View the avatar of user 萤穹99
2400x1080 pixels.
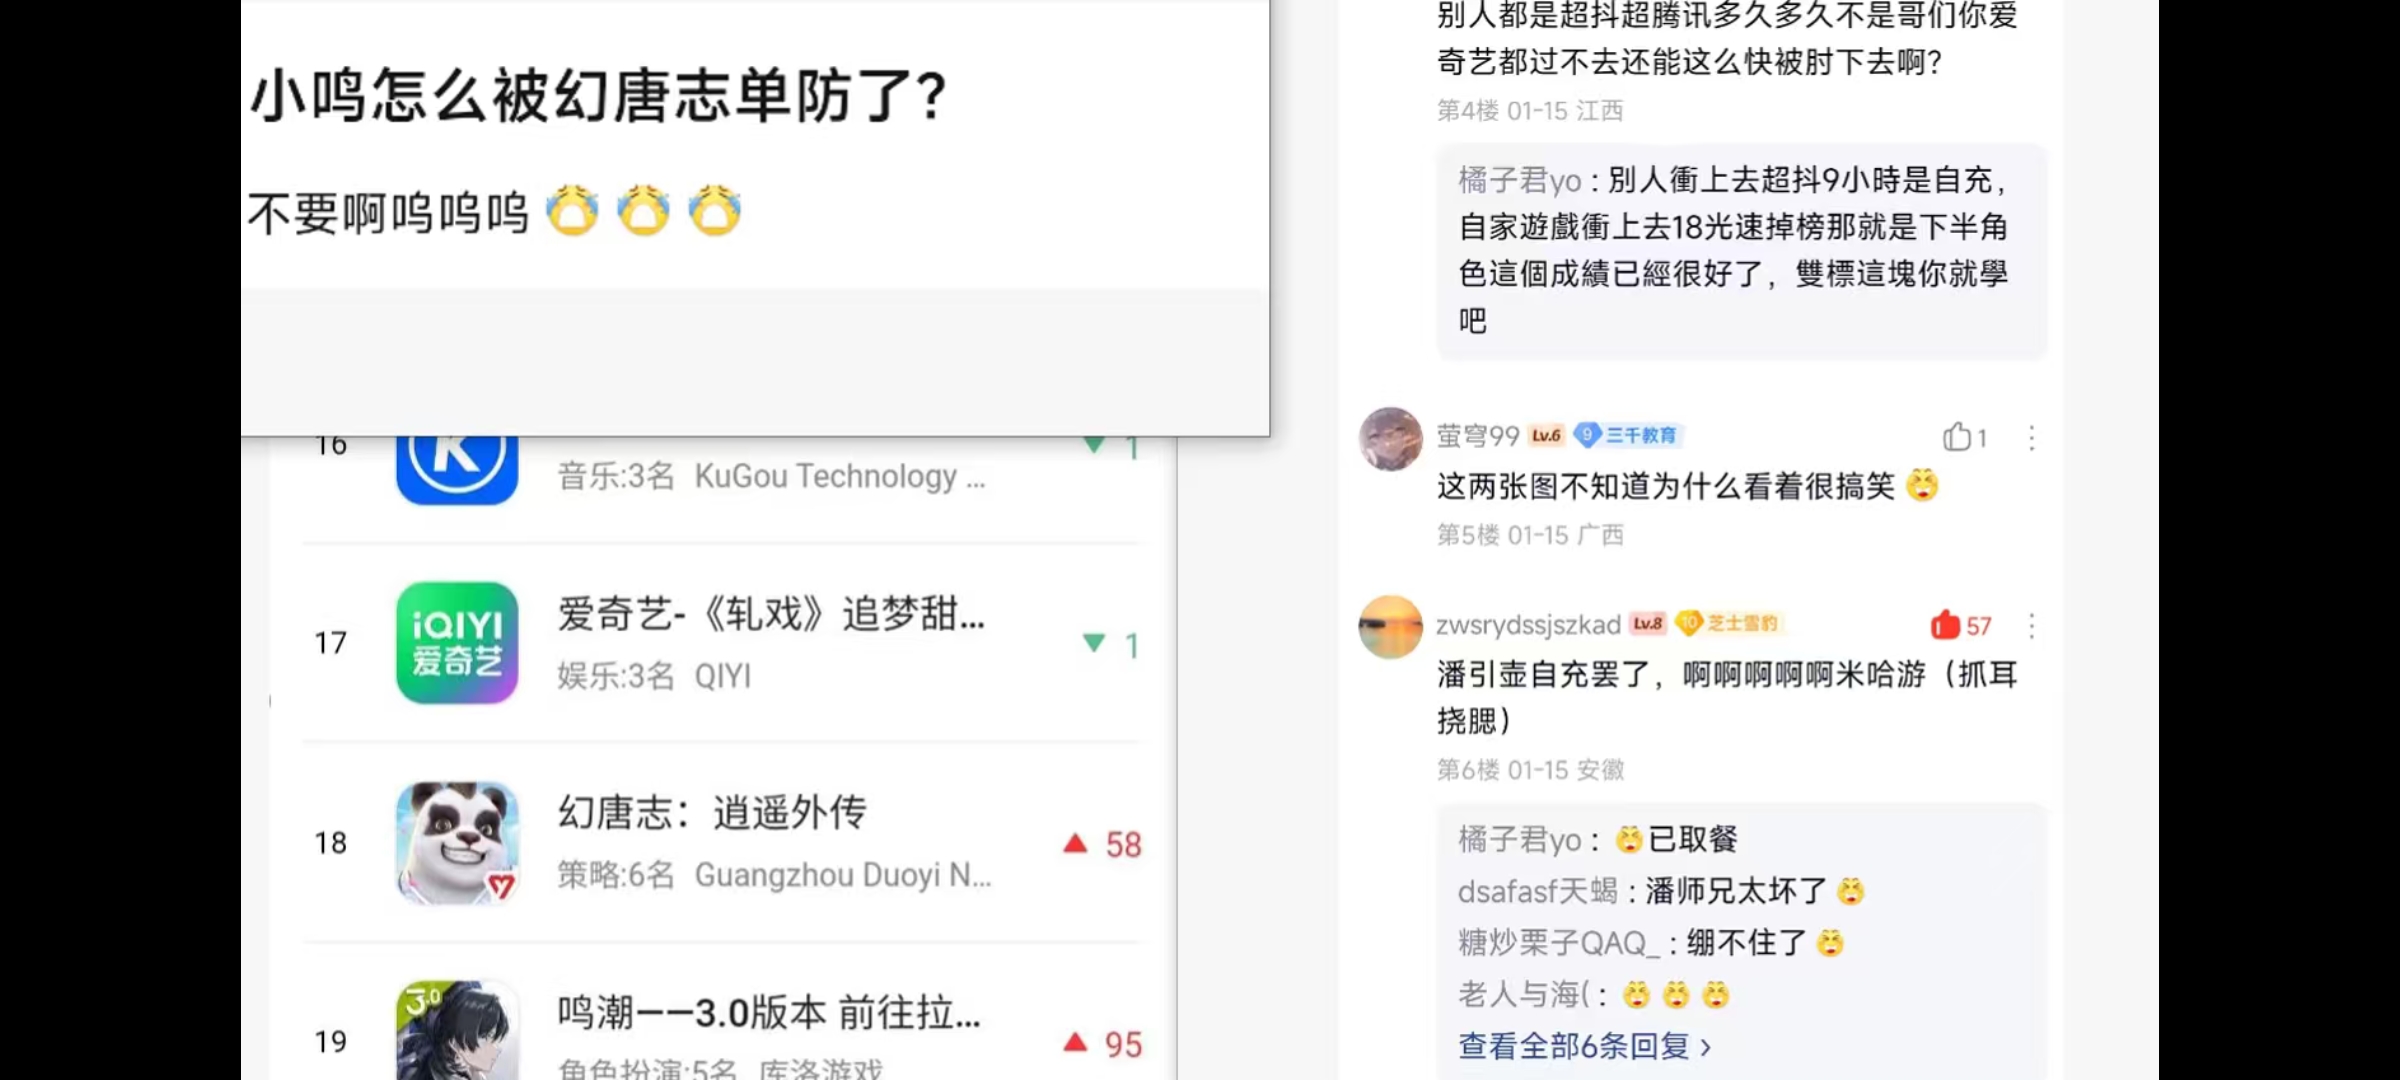[x=1390, y=438]
